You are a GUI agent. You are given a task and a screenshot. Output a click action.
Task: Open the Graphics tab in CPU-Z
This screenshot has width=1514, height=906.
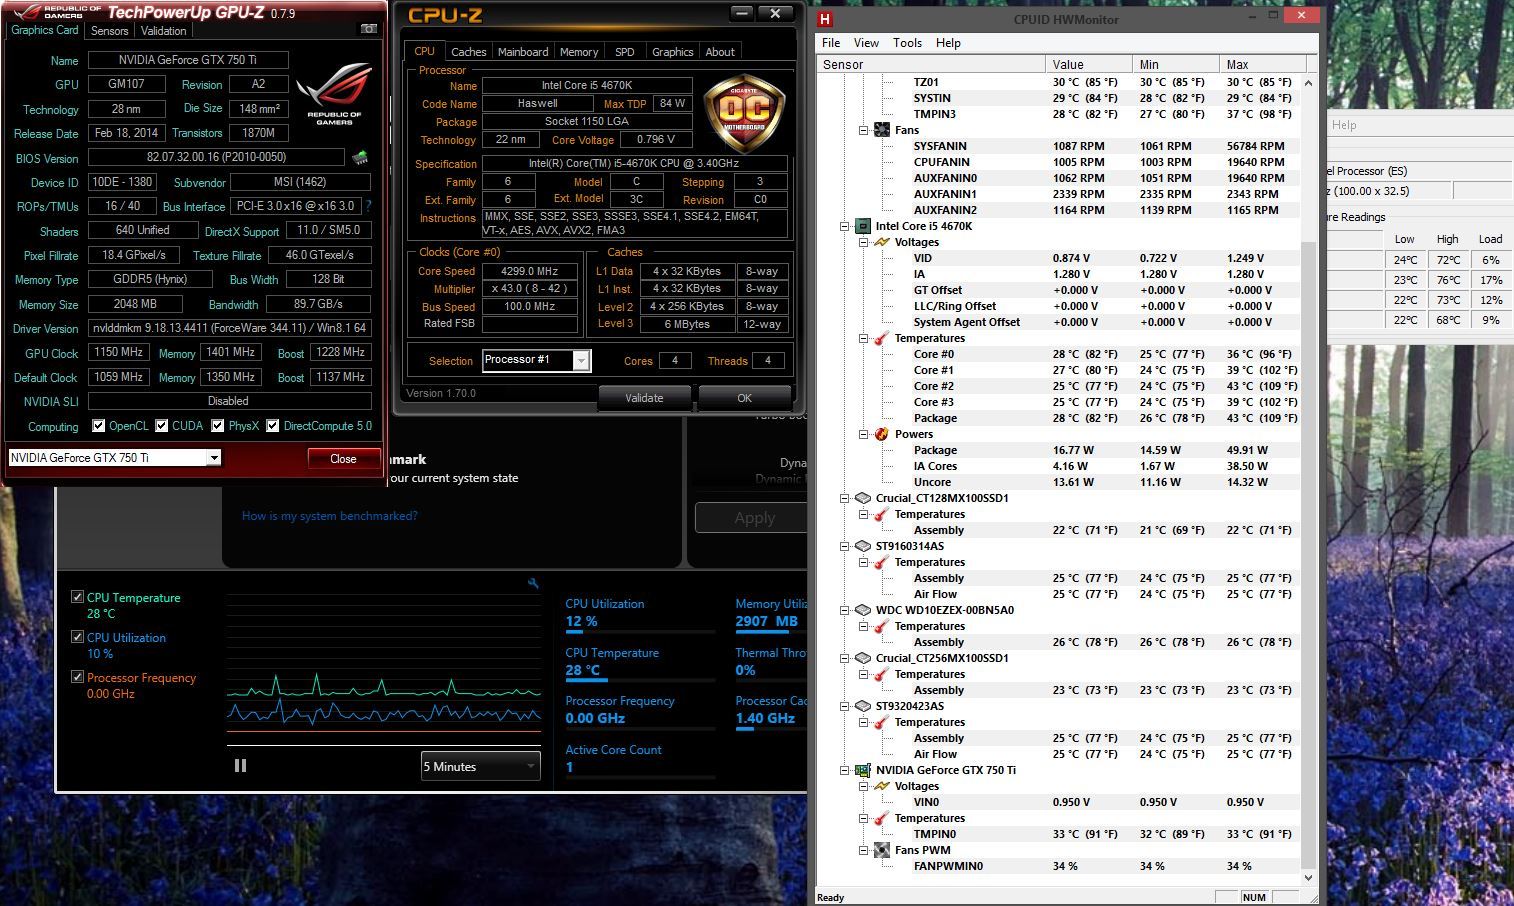[x=672, y=52]
